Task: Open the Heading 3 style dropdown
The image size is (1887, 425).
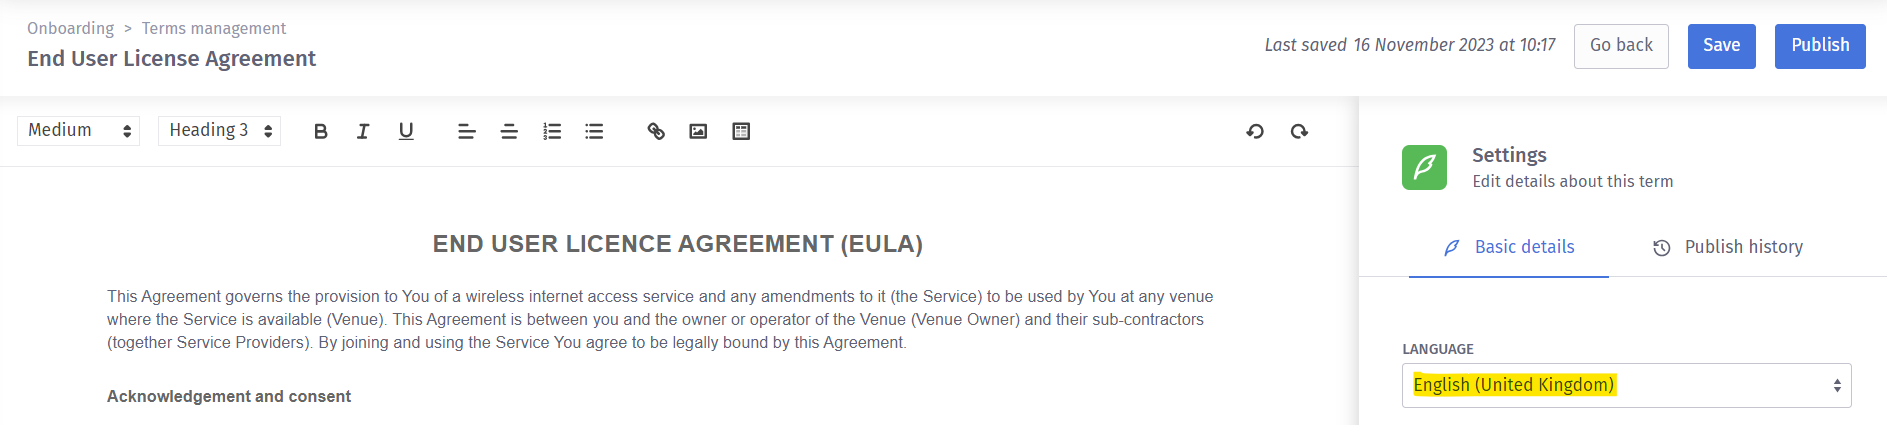Action: pos(219,131)
